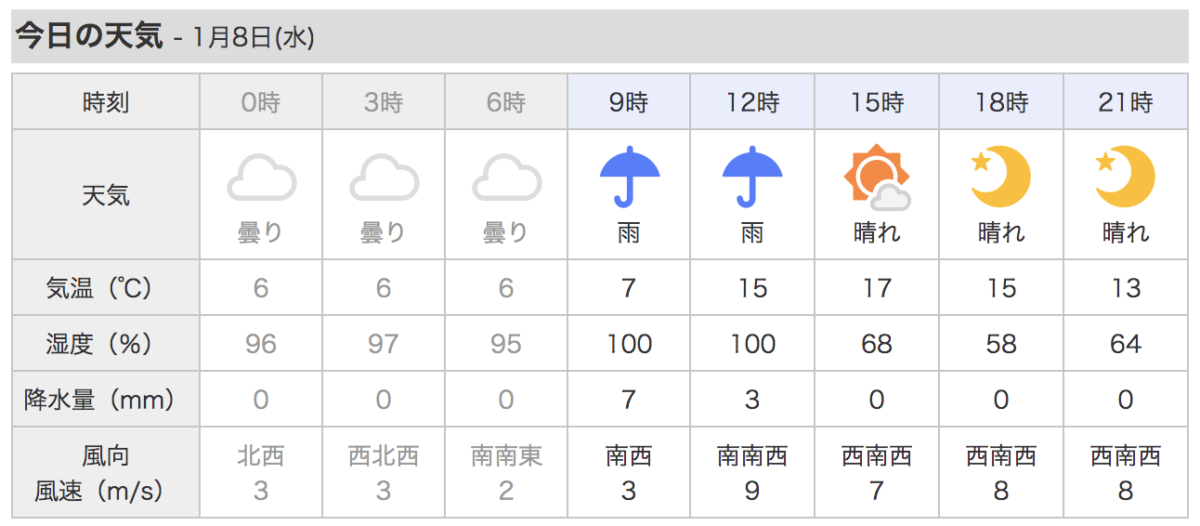This screenshot has height=526, width=1200.
Task: Click the cloudy icon at 6時
Action: [506, 177]
